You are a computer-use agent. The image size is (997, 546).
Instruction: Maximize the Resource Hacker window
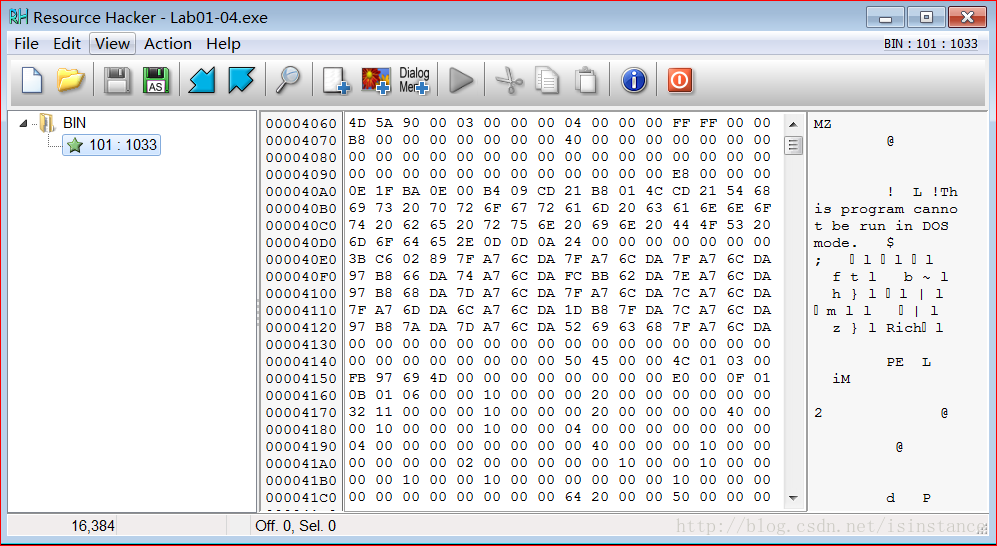point(926,17)
